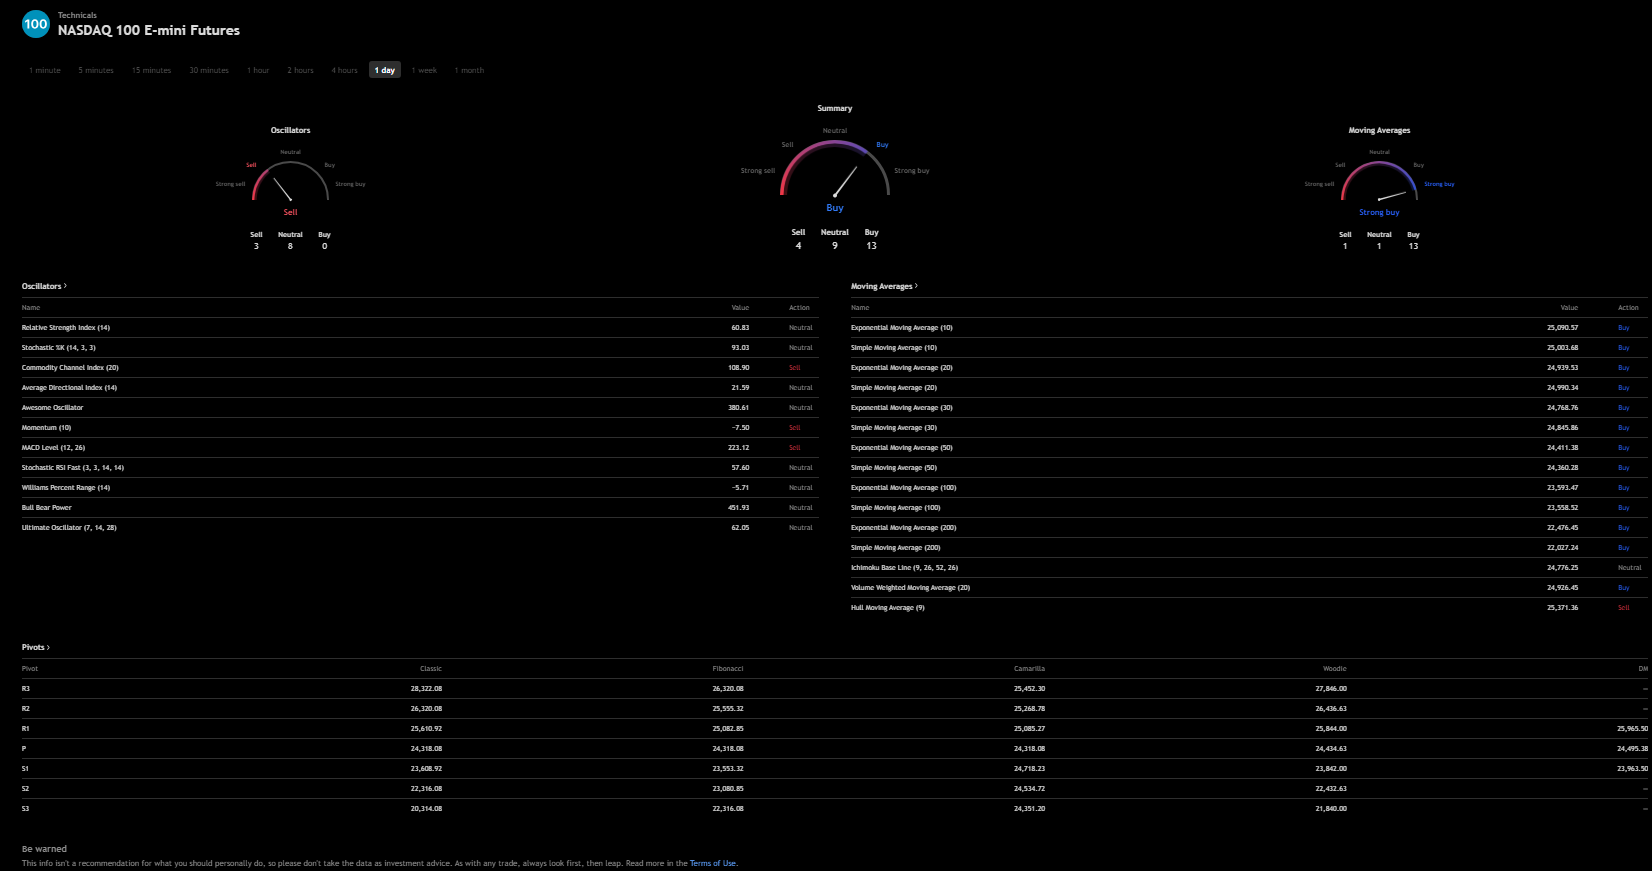Open the Oscillators section heading link
The image size is (1652, 871).
pos(44,286)
